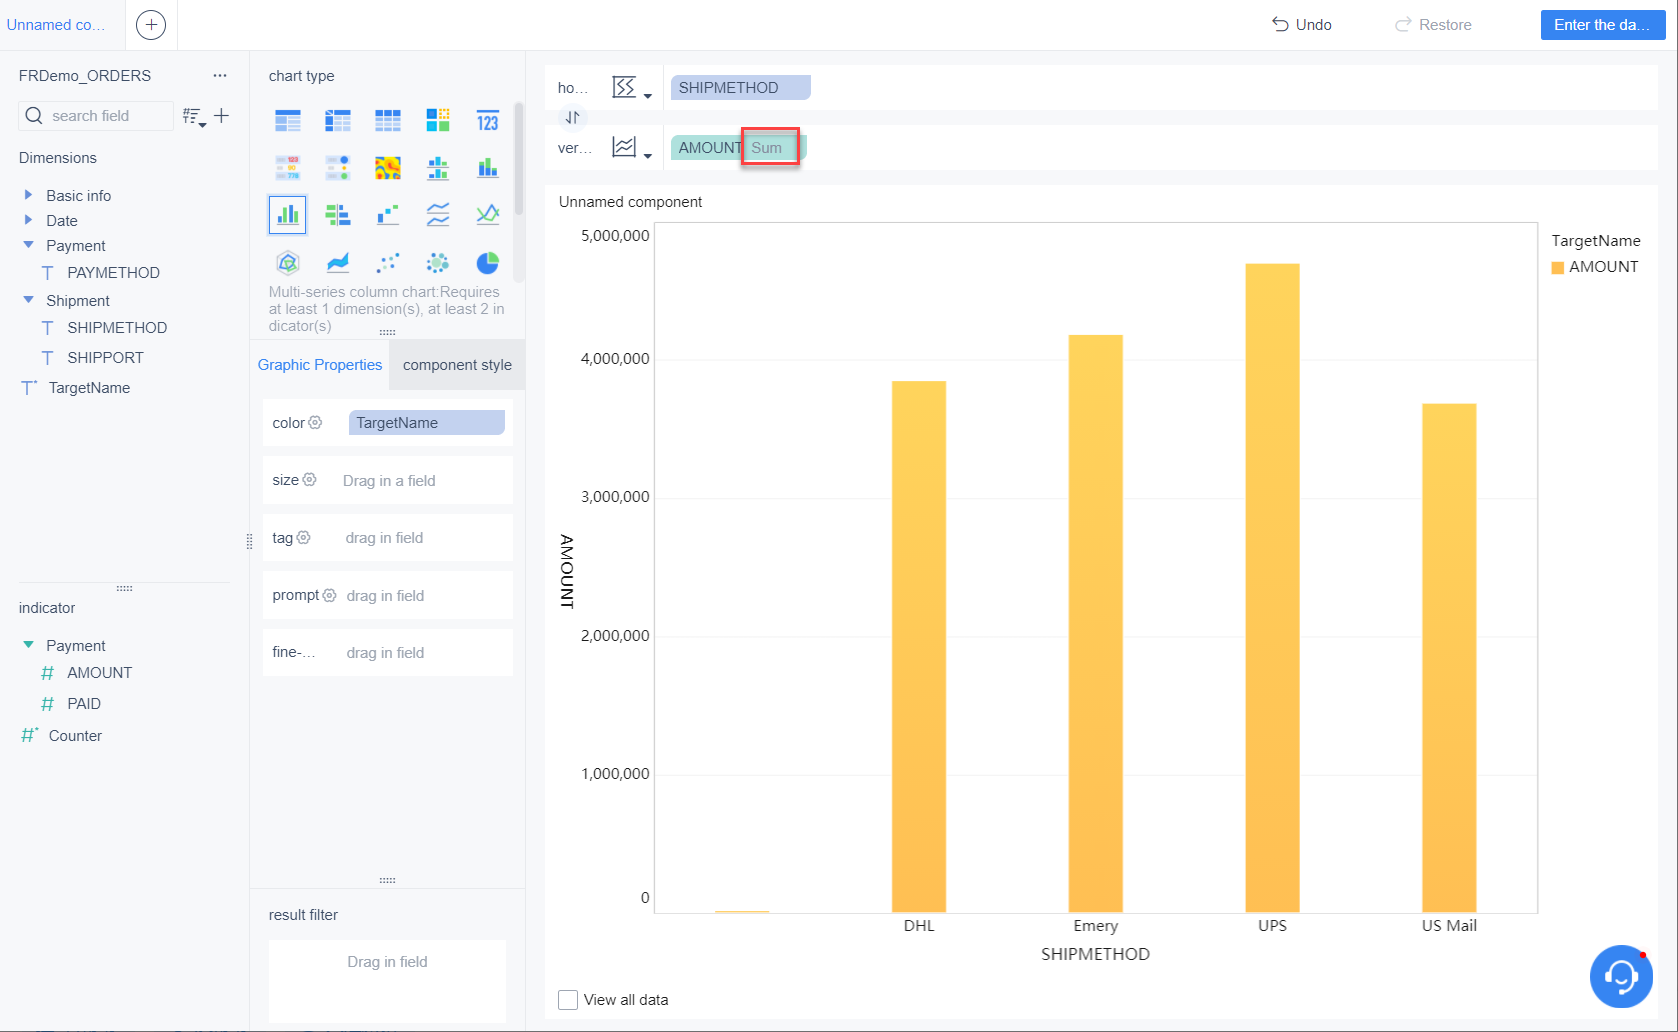Expand the Basic info dimension folder
1678x1032 pixels.
(x=28, y=195)
